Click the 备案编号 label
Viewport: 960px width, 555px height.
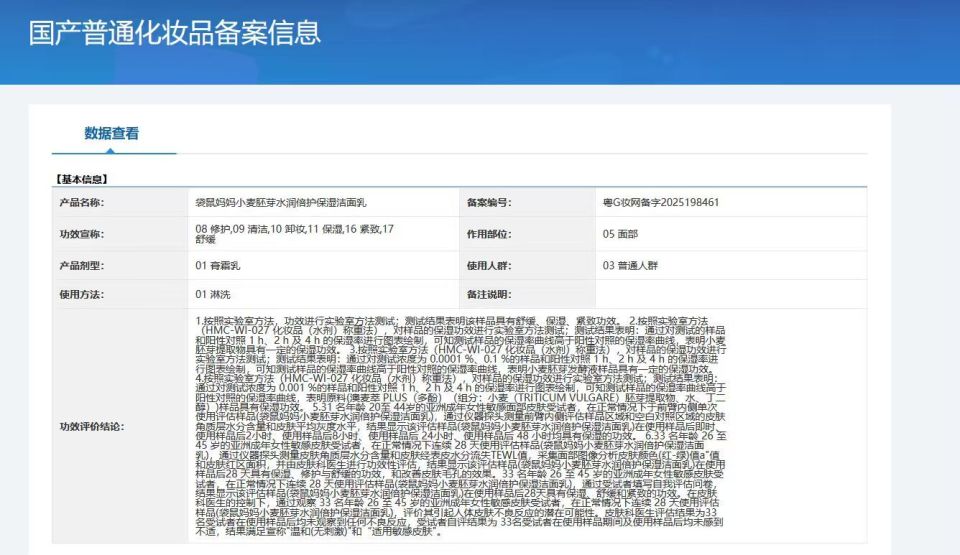(489, 202)
